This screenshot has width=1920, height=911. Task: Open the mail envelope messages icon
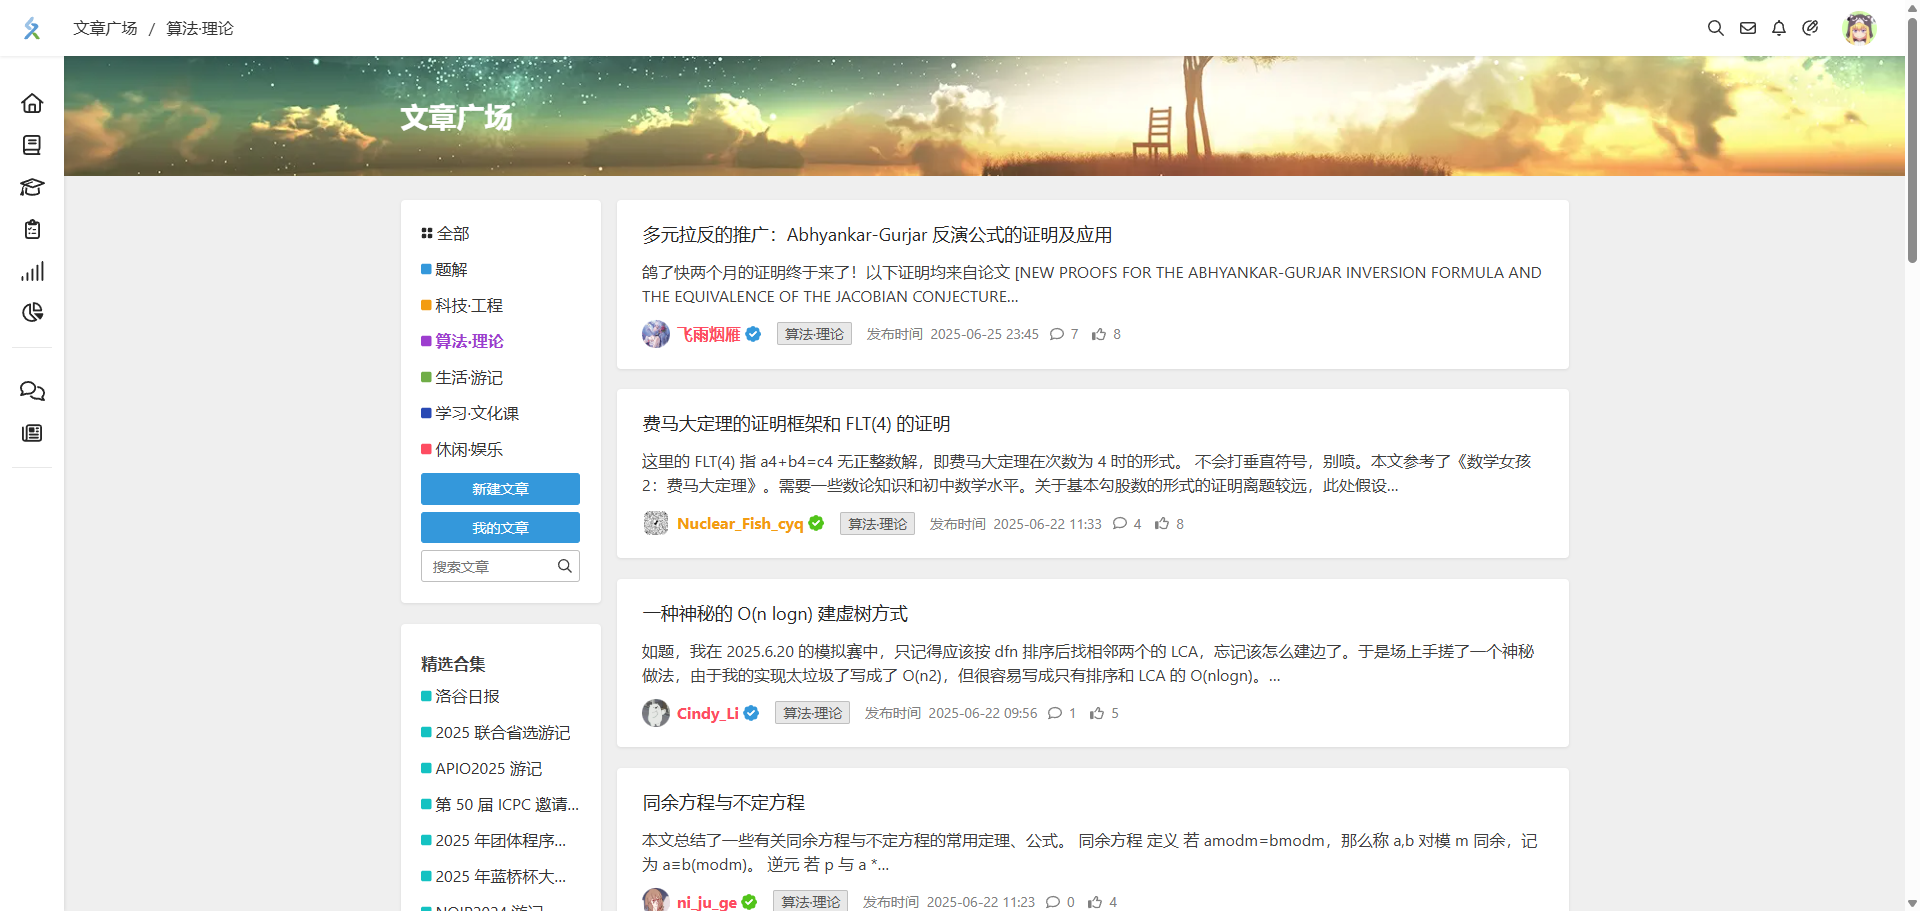(x=1747, y=28)
